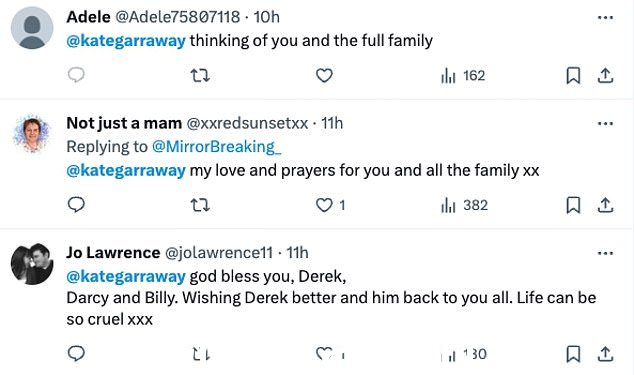Bookmark Adele's tweet
The height and width of the screenshot is (375, 634).
(x=573, y=76)
